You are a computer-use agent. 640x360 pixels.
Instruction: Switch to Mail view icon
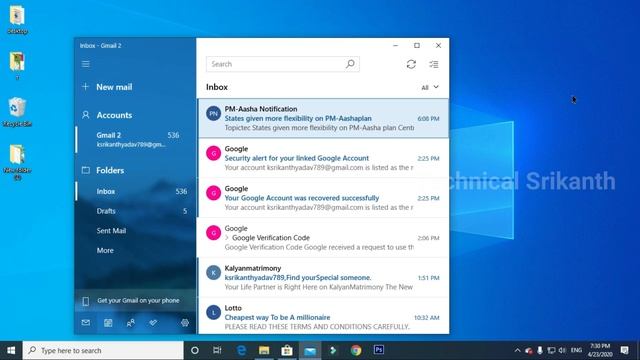[x=86, y=323]
